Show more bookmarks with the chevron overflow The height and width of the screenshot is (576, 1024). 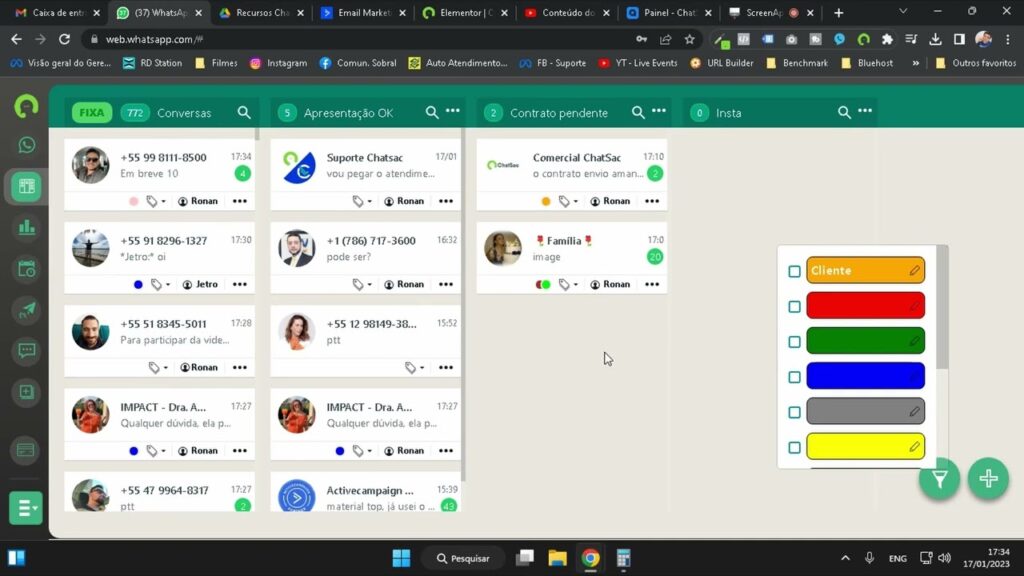coord(916,63)
